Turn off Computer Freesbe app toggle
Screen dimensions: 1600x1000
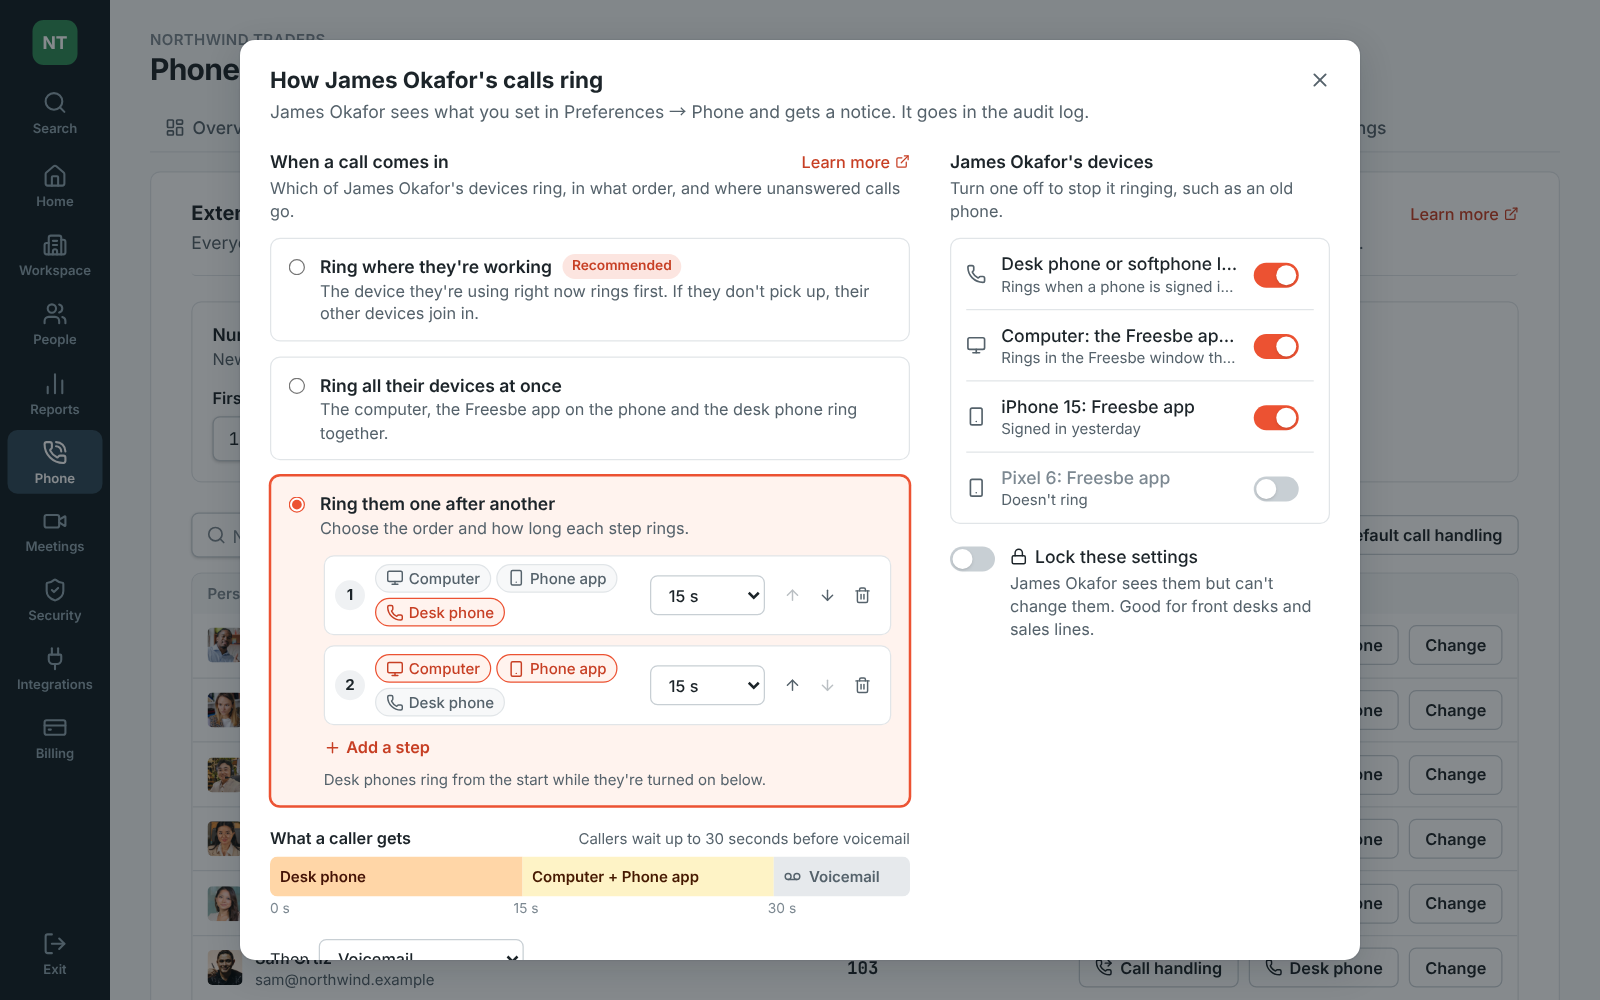(x=1276, y=346)
